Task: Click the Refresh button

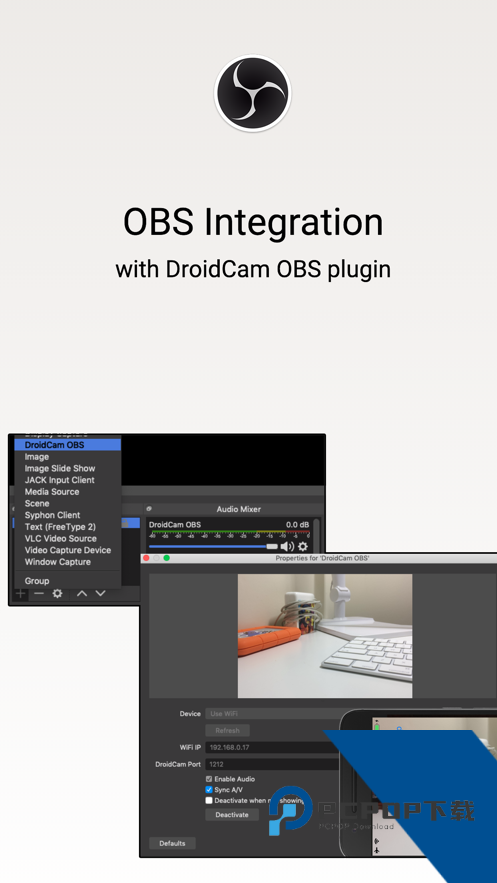Action: click(x=227, y=730)
